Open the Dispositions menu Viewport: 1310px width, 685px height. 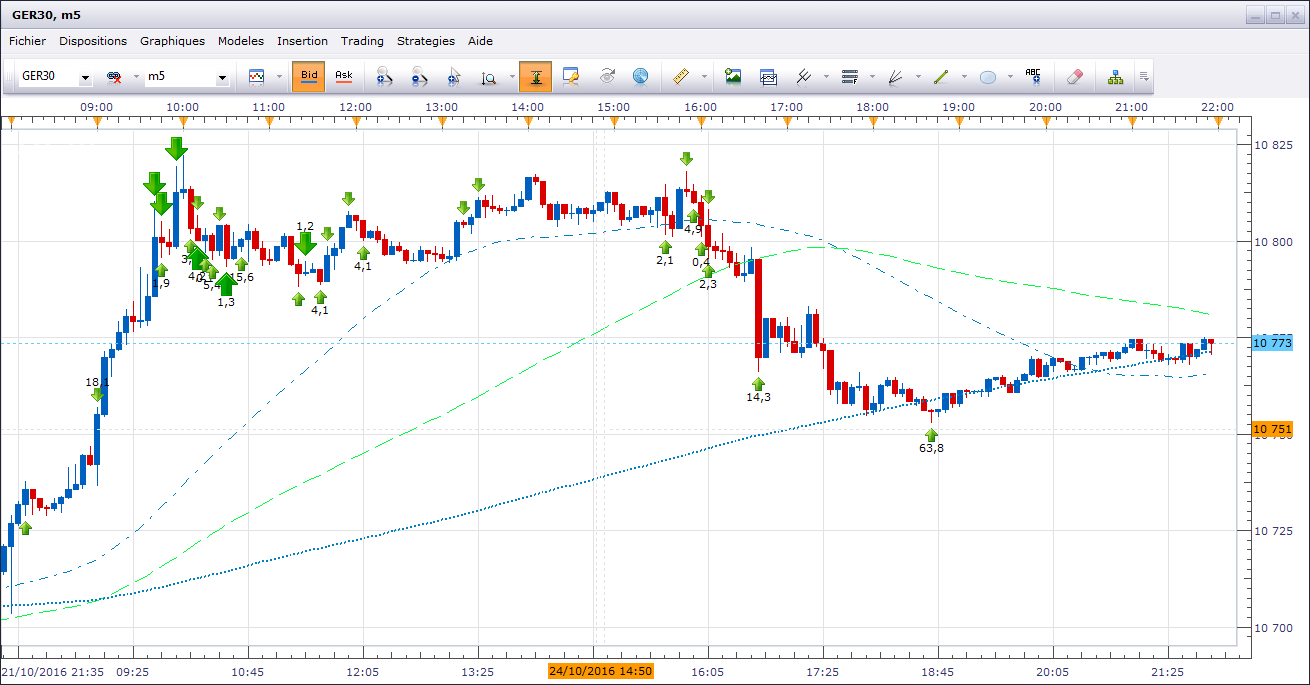(93, 41)
